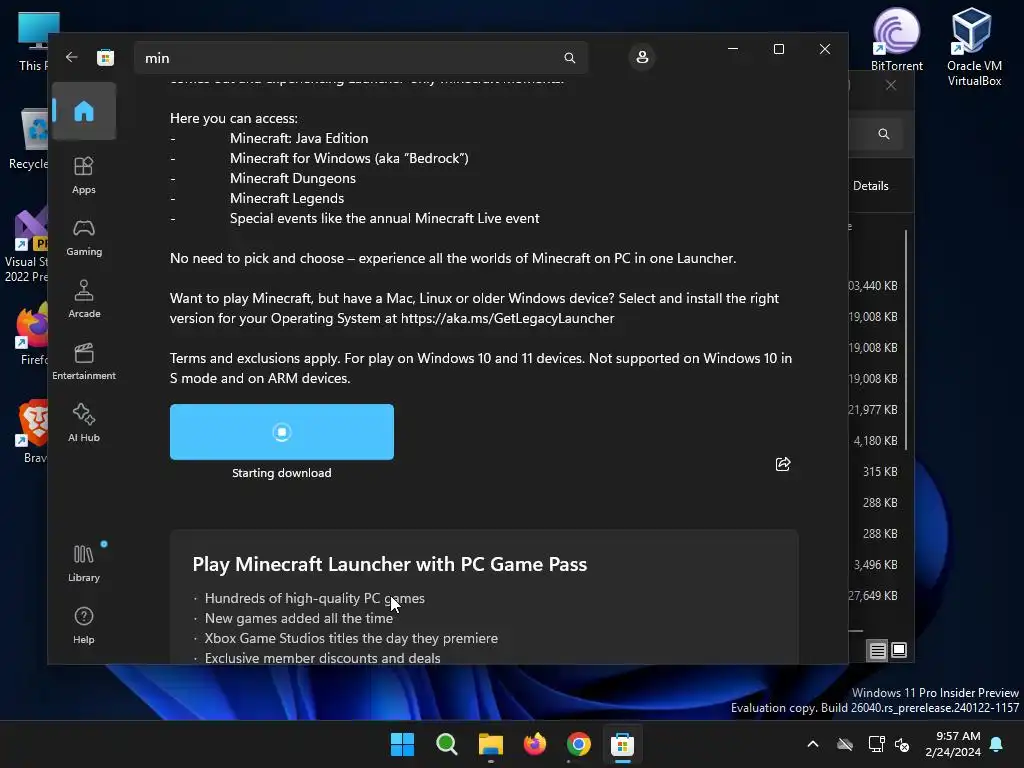The height and width of the screenshot is (768, 1024).
Task: Click the text 'Minecraft: Java Edition'
Action: (299, 138)
